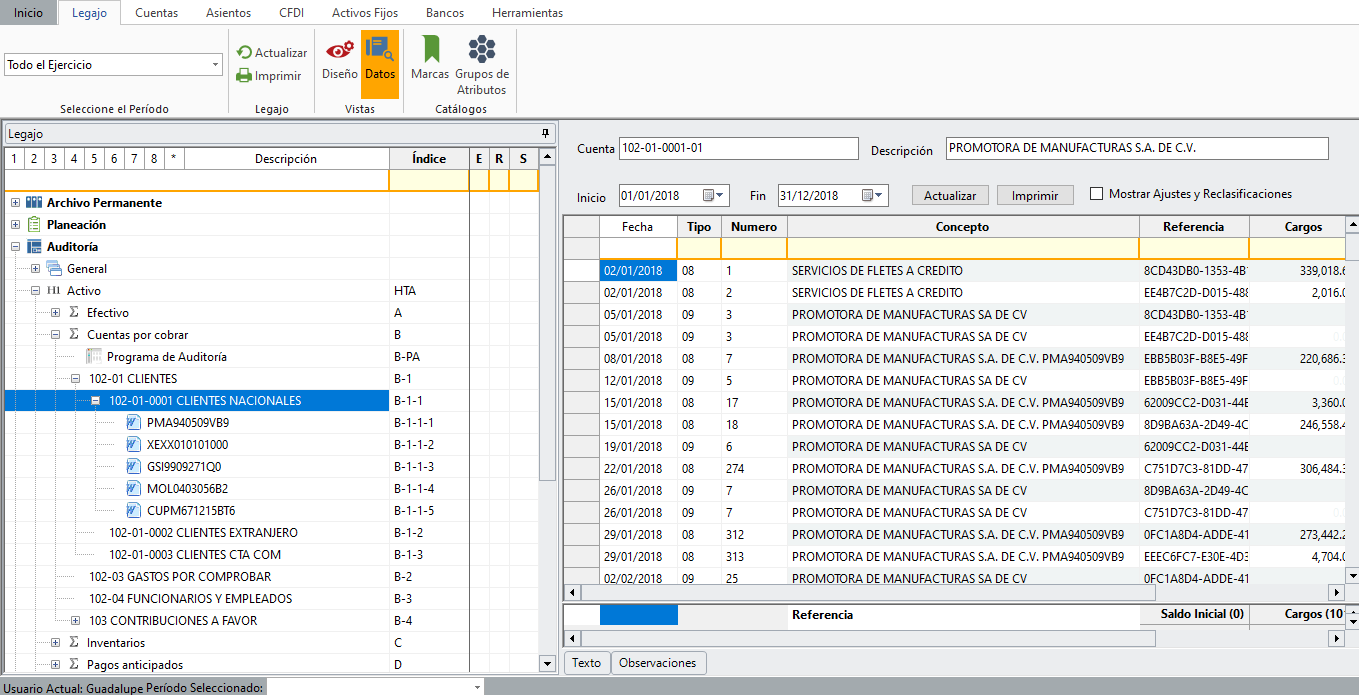Image resolution: width=1359 pixels, height=695 pixels.
Task: Select the Datos view icon
Action: click(x=379, y=50)
